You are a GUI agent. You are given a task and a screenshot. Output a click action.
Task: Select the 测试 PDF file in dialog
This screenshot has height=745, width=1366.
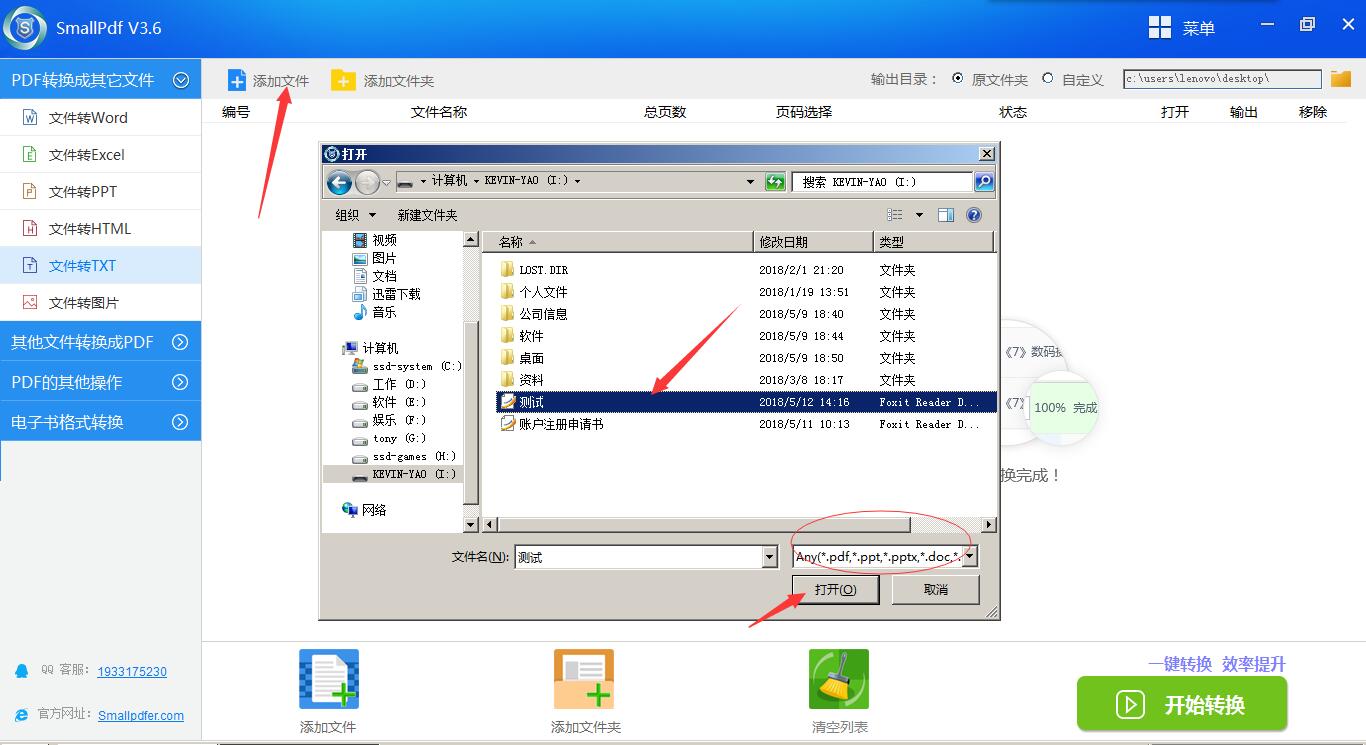[746, 402]
